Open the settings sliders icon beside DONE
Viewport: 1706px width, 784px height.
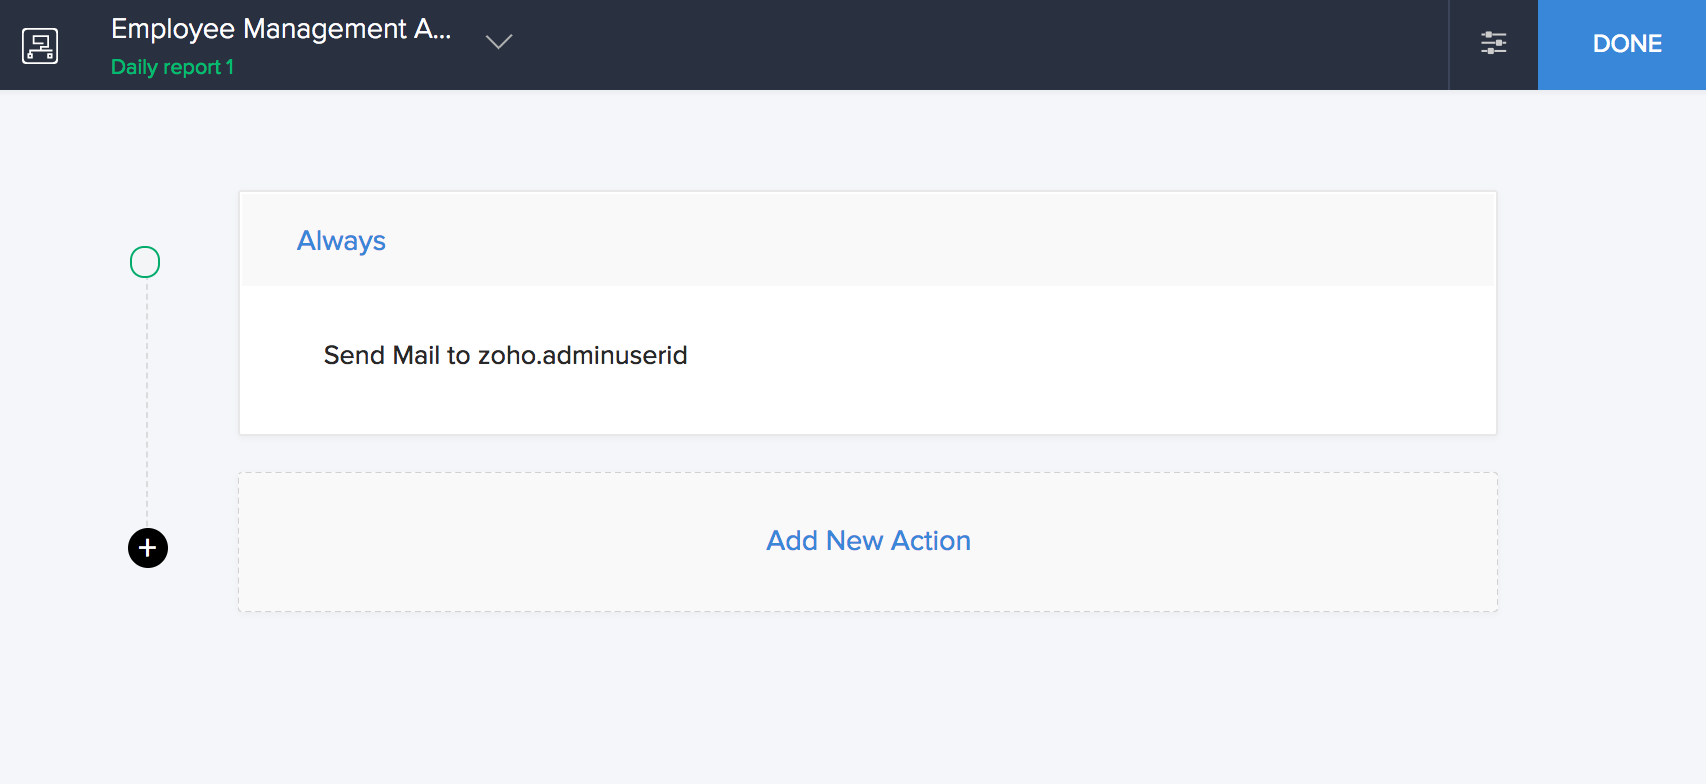(x=1493, y=43)
